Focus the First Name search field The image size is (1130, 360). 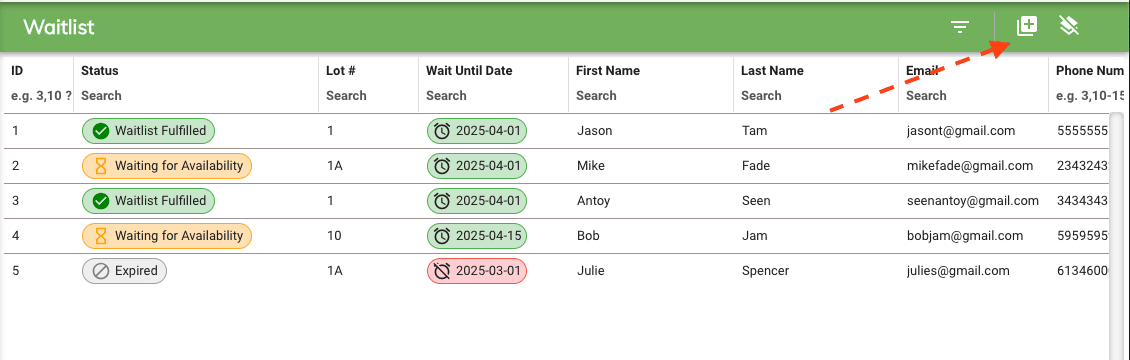coord(651,96)
